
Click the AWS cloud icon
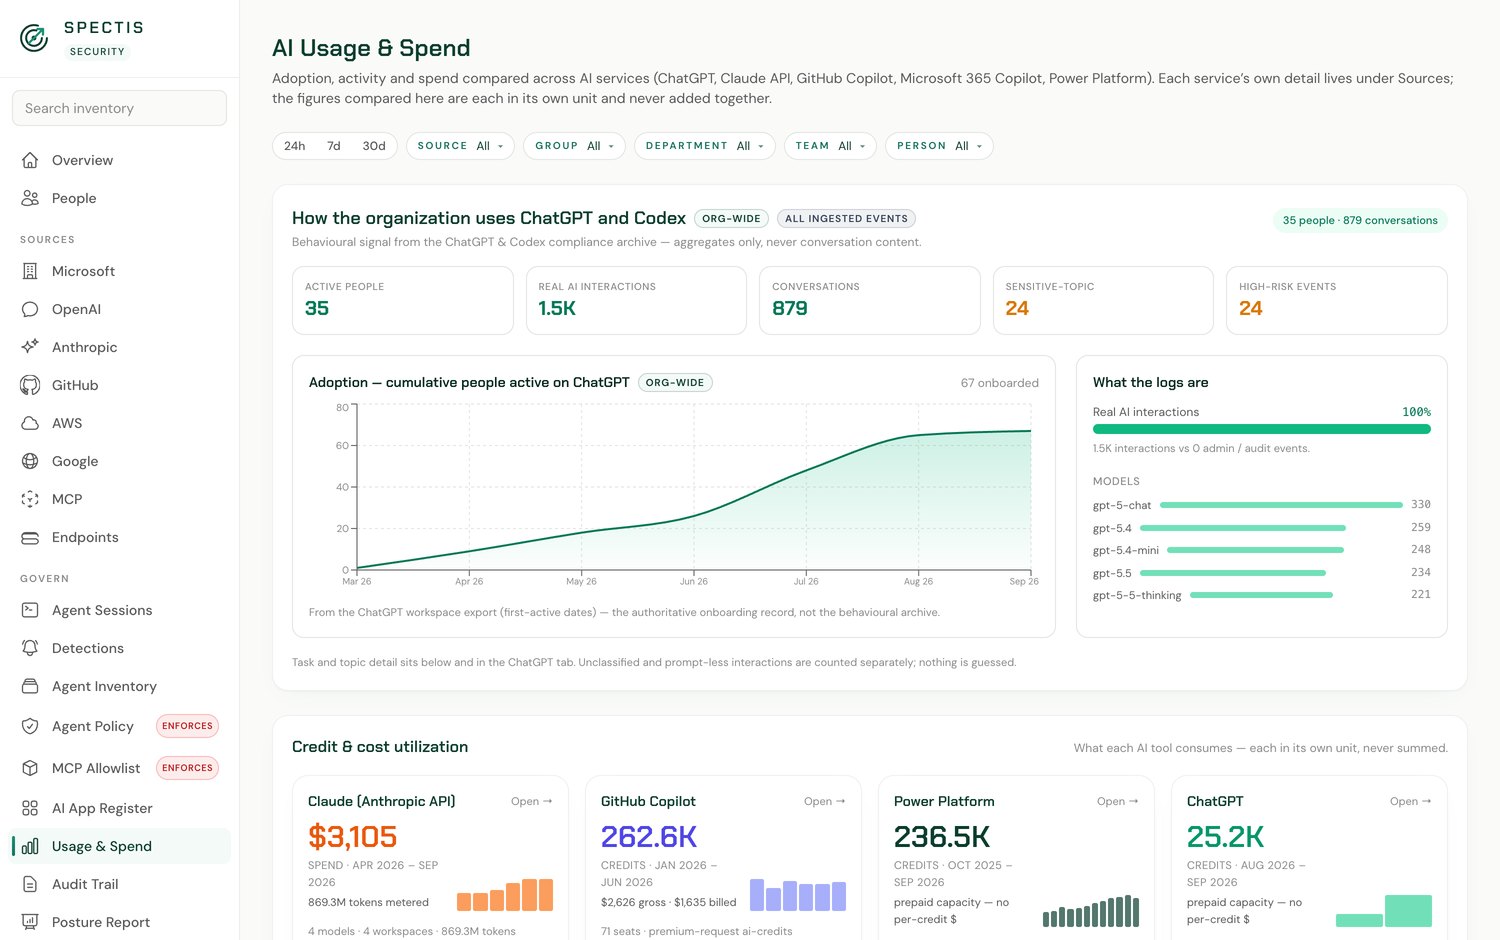point(30,423)
